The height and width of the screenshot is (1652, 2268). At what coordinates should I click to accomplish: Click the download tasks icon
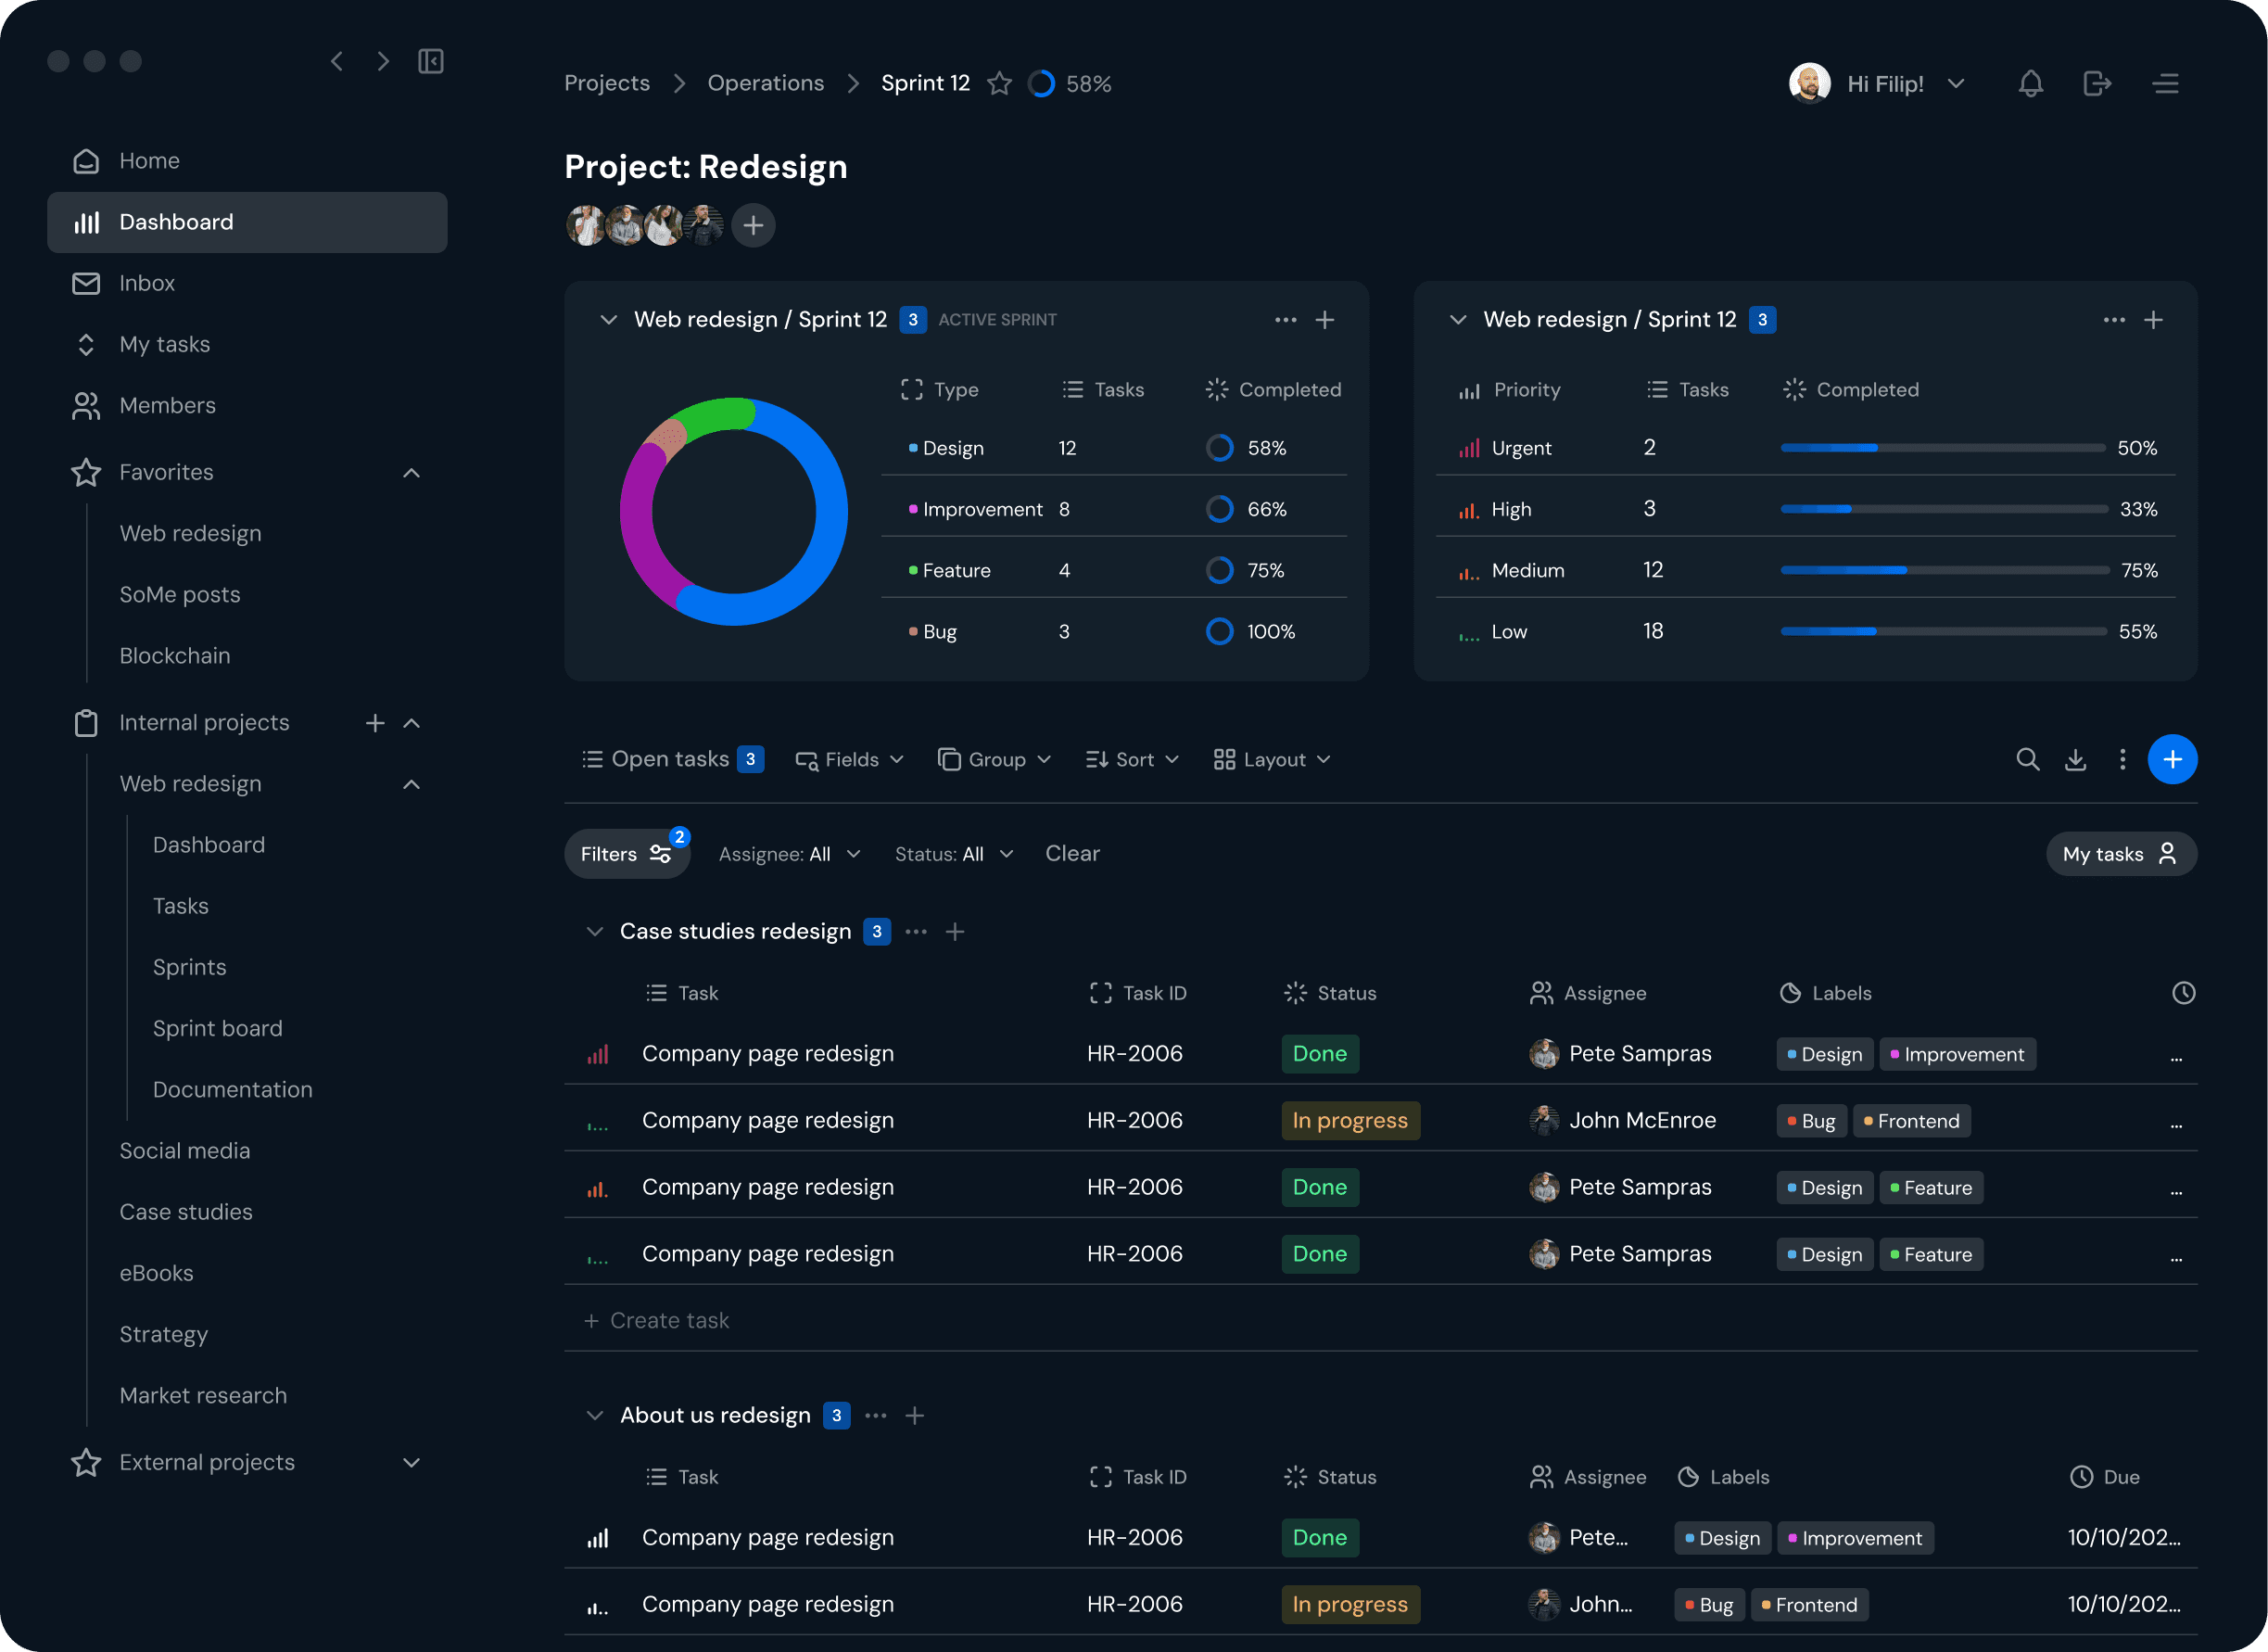point(2075,759)
